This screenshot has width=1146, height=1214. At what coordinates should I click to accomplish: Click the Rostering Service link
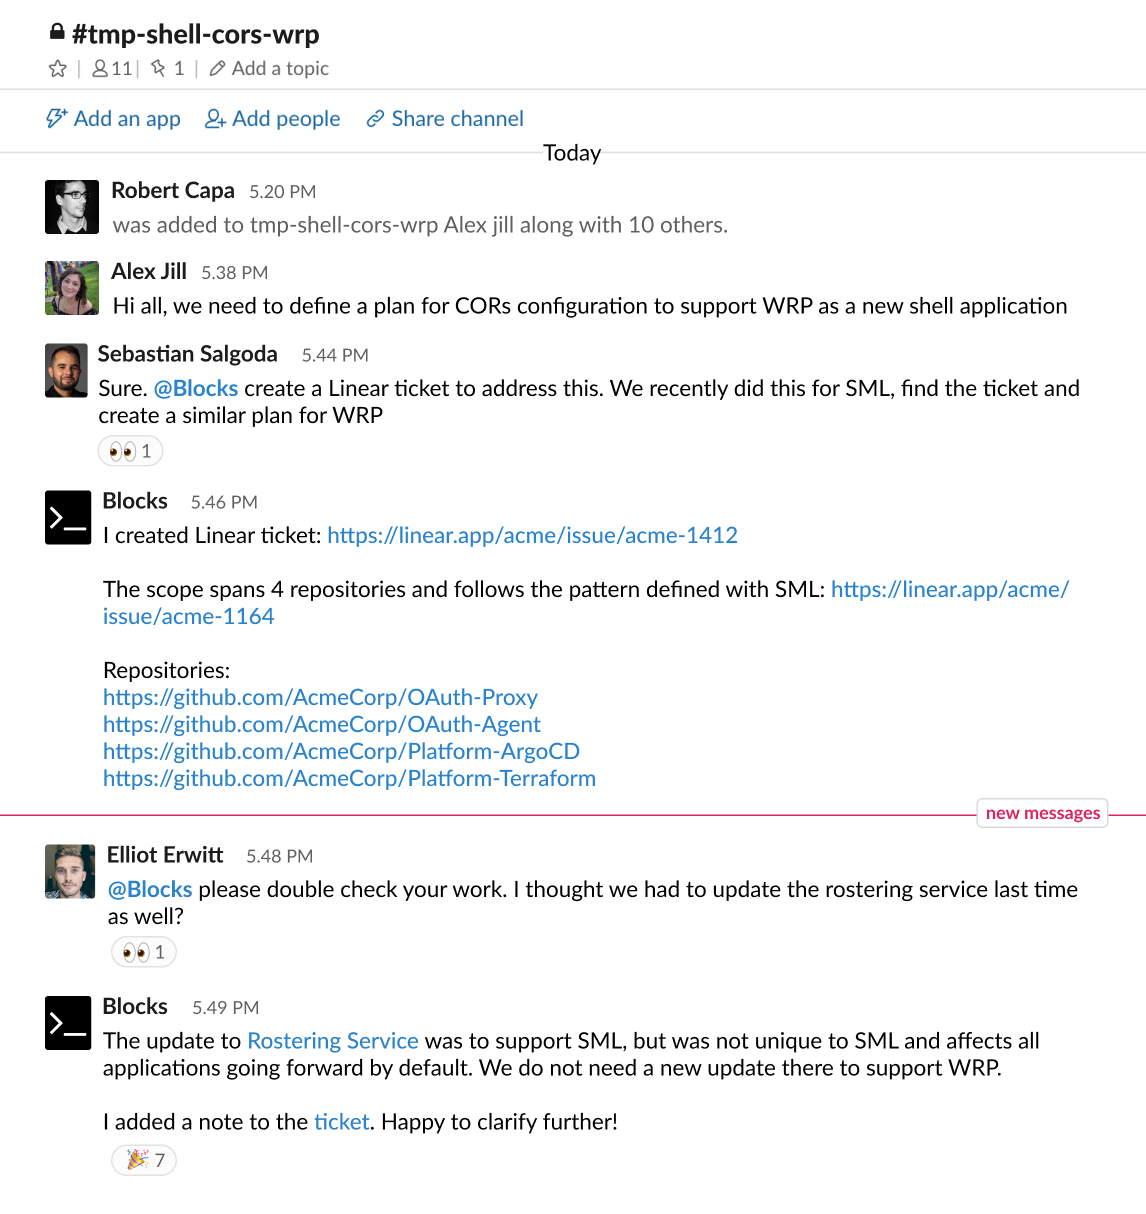(x=332, y=1040)
